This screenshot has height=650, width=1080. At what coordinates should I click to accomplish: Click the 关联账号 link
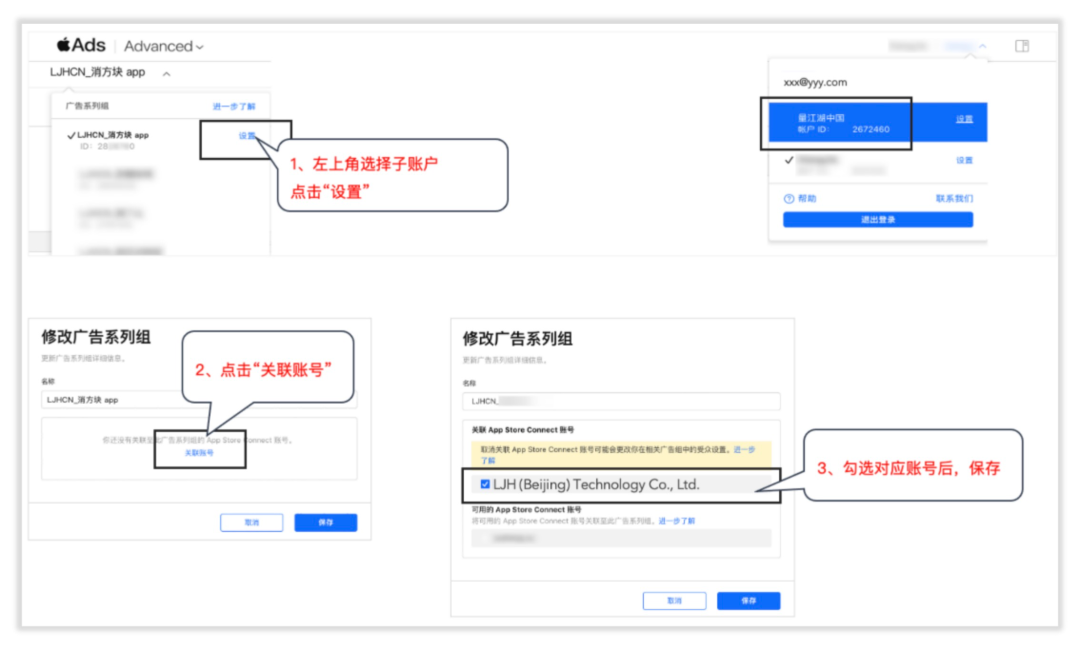[x=199, y=453]
